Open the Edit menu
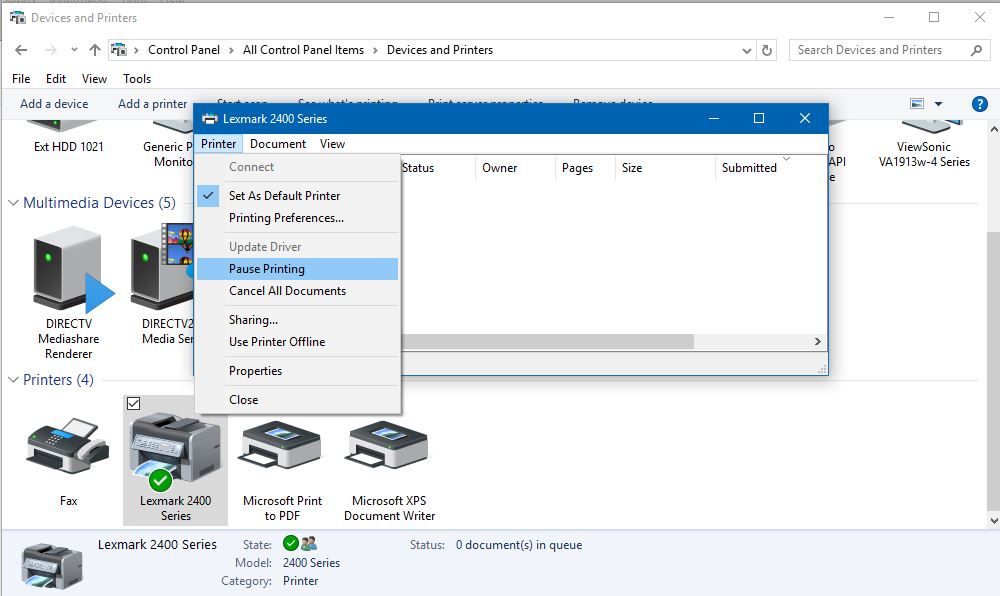1000x596 pixels. point(56,78)
